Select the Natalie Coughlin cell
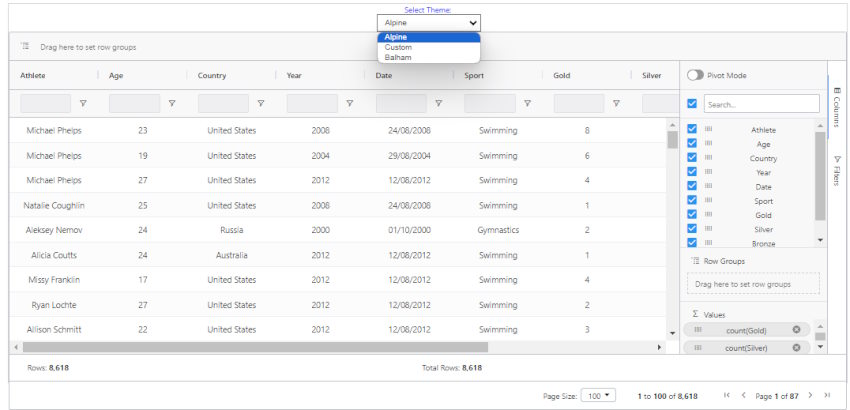 (54, 206)
